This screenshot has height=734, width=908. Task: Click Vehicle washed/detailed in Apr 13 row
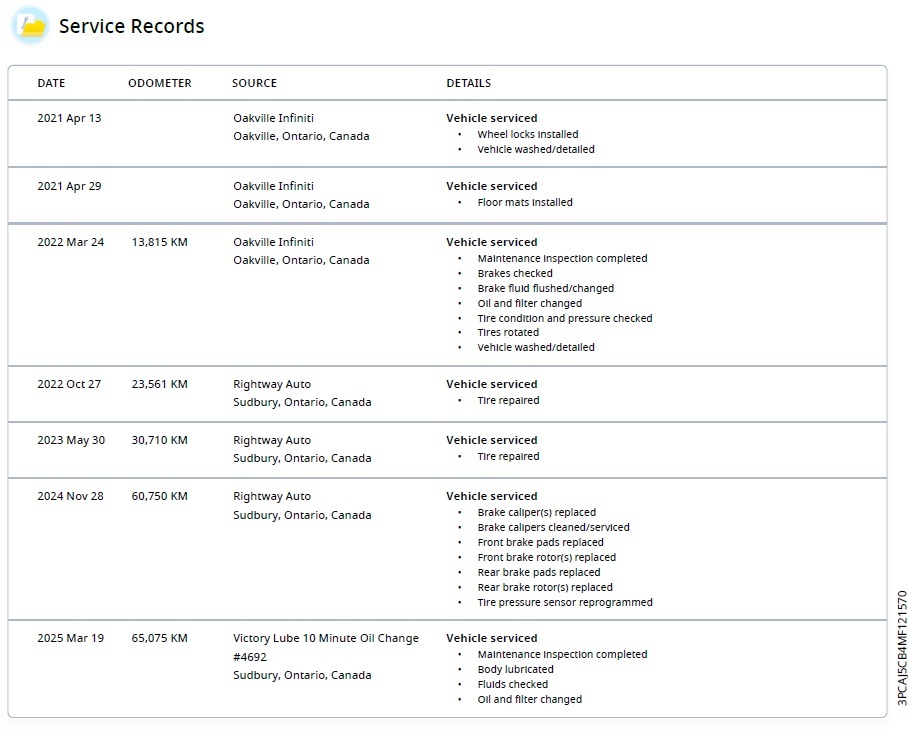pos(536,149)
